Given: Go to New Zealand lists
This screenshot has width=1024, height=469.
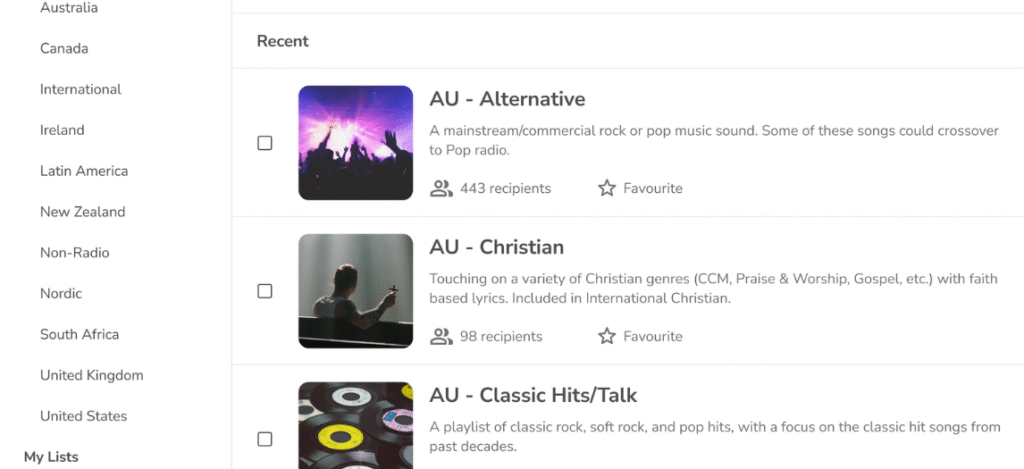Looking at the screenshot, I should pyautogui.click(x=82, y=212).
